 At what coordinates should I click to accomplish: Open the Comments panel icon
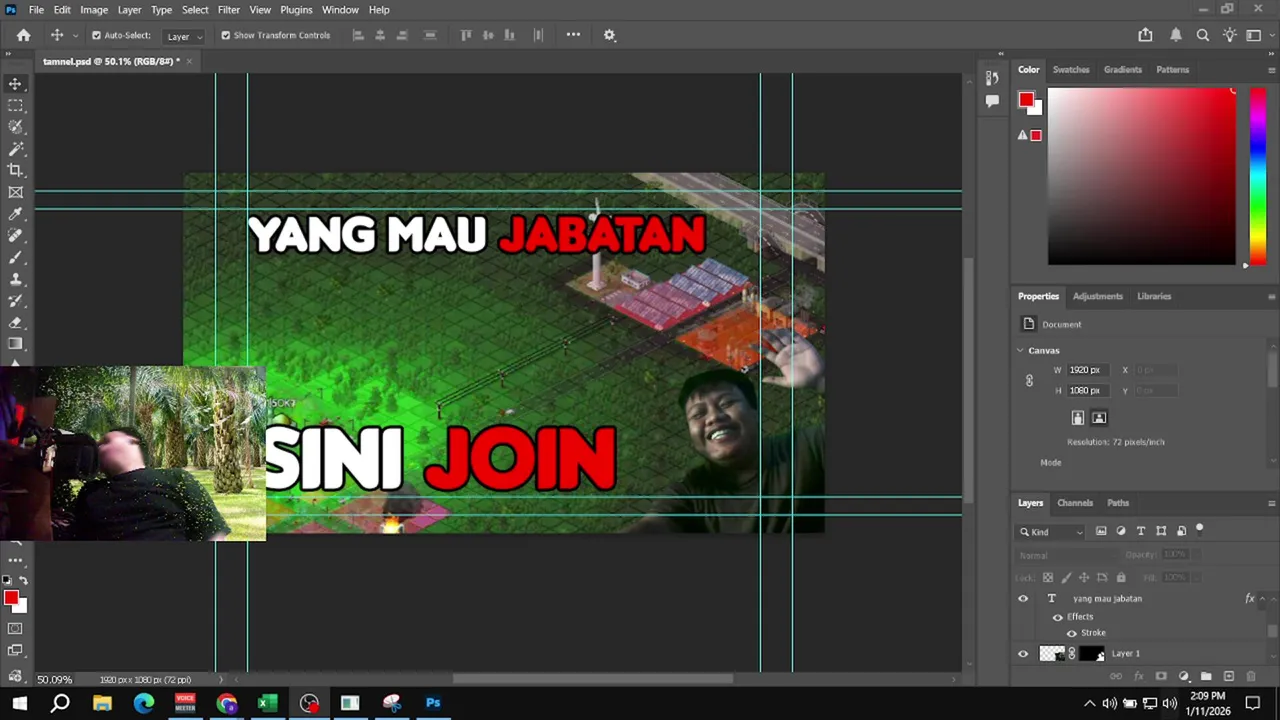(x=992, y=101)
